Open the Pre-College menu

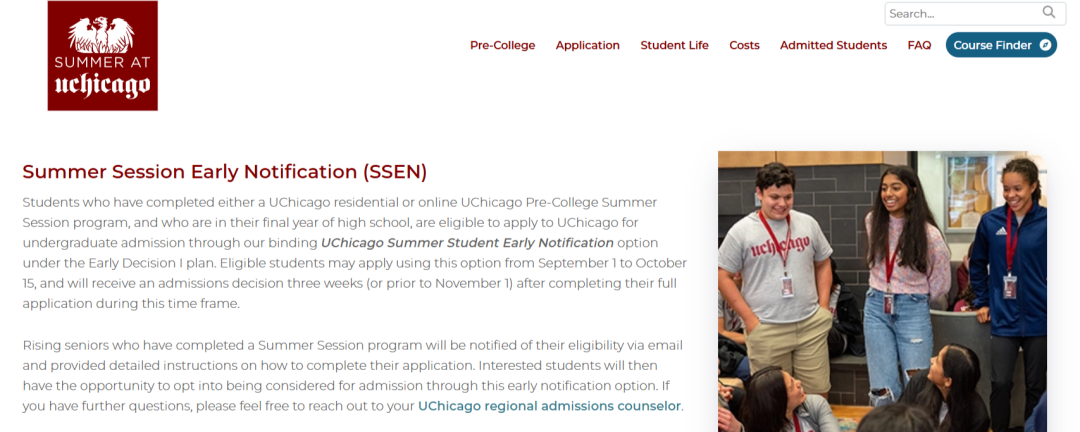point(502,45)
